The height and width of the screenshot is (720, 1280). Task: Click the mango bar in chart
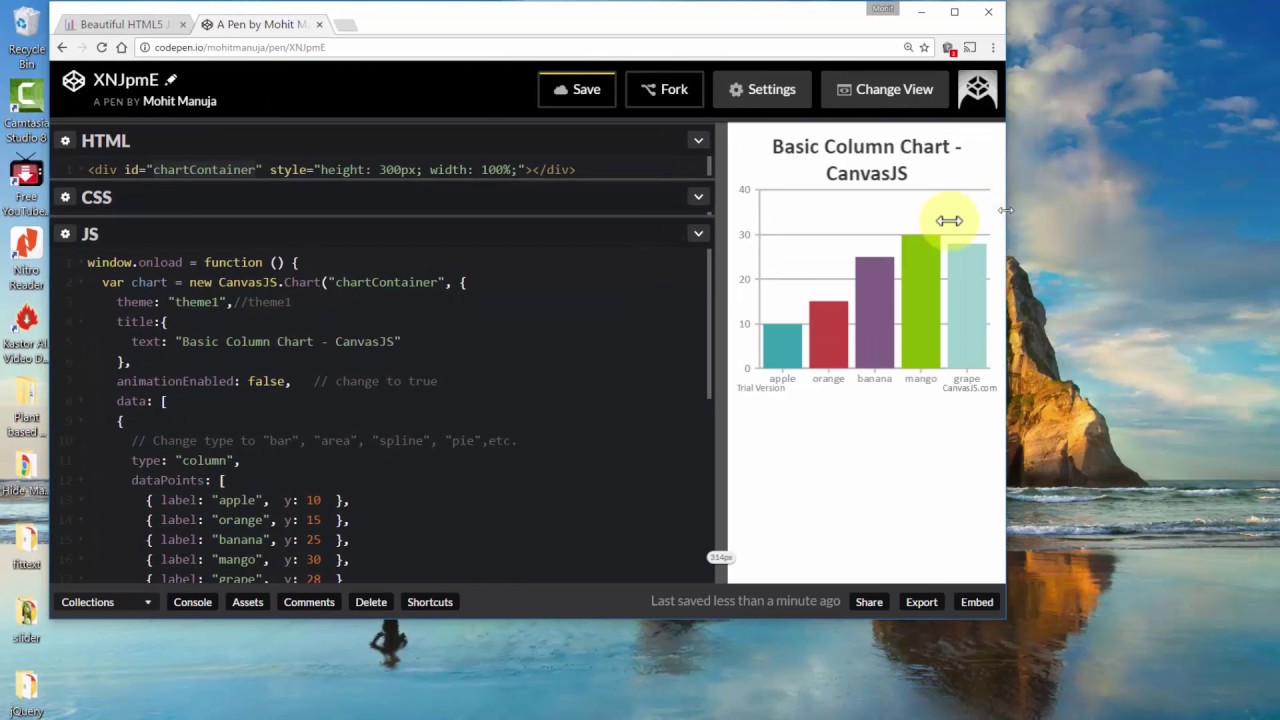pos(920,301)
